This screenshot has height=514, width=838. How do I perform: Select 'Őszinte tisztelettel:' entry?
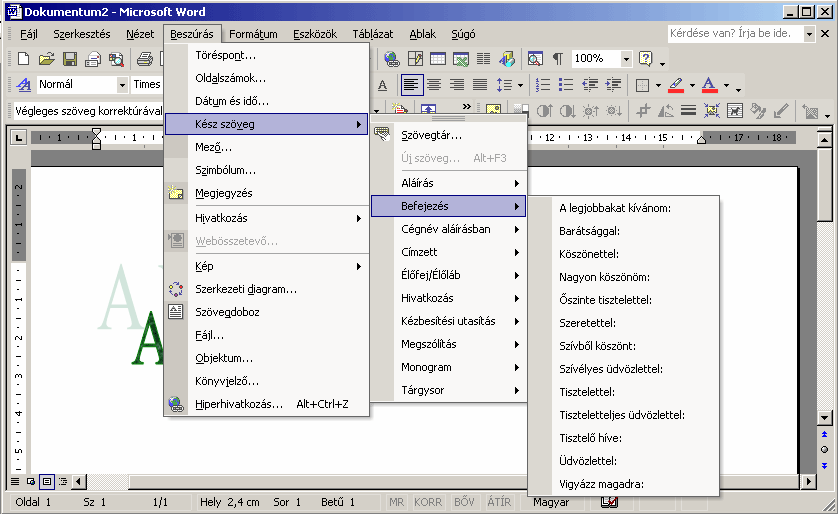pyautogui.click(x=623, y=300)
